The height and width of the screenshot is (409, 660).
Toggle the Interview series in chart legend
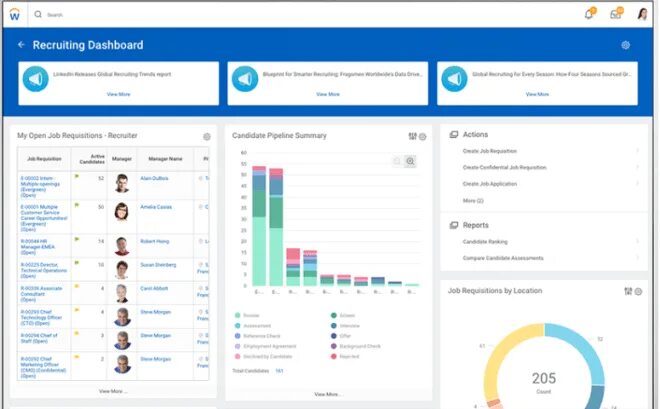tap(345, 326)
